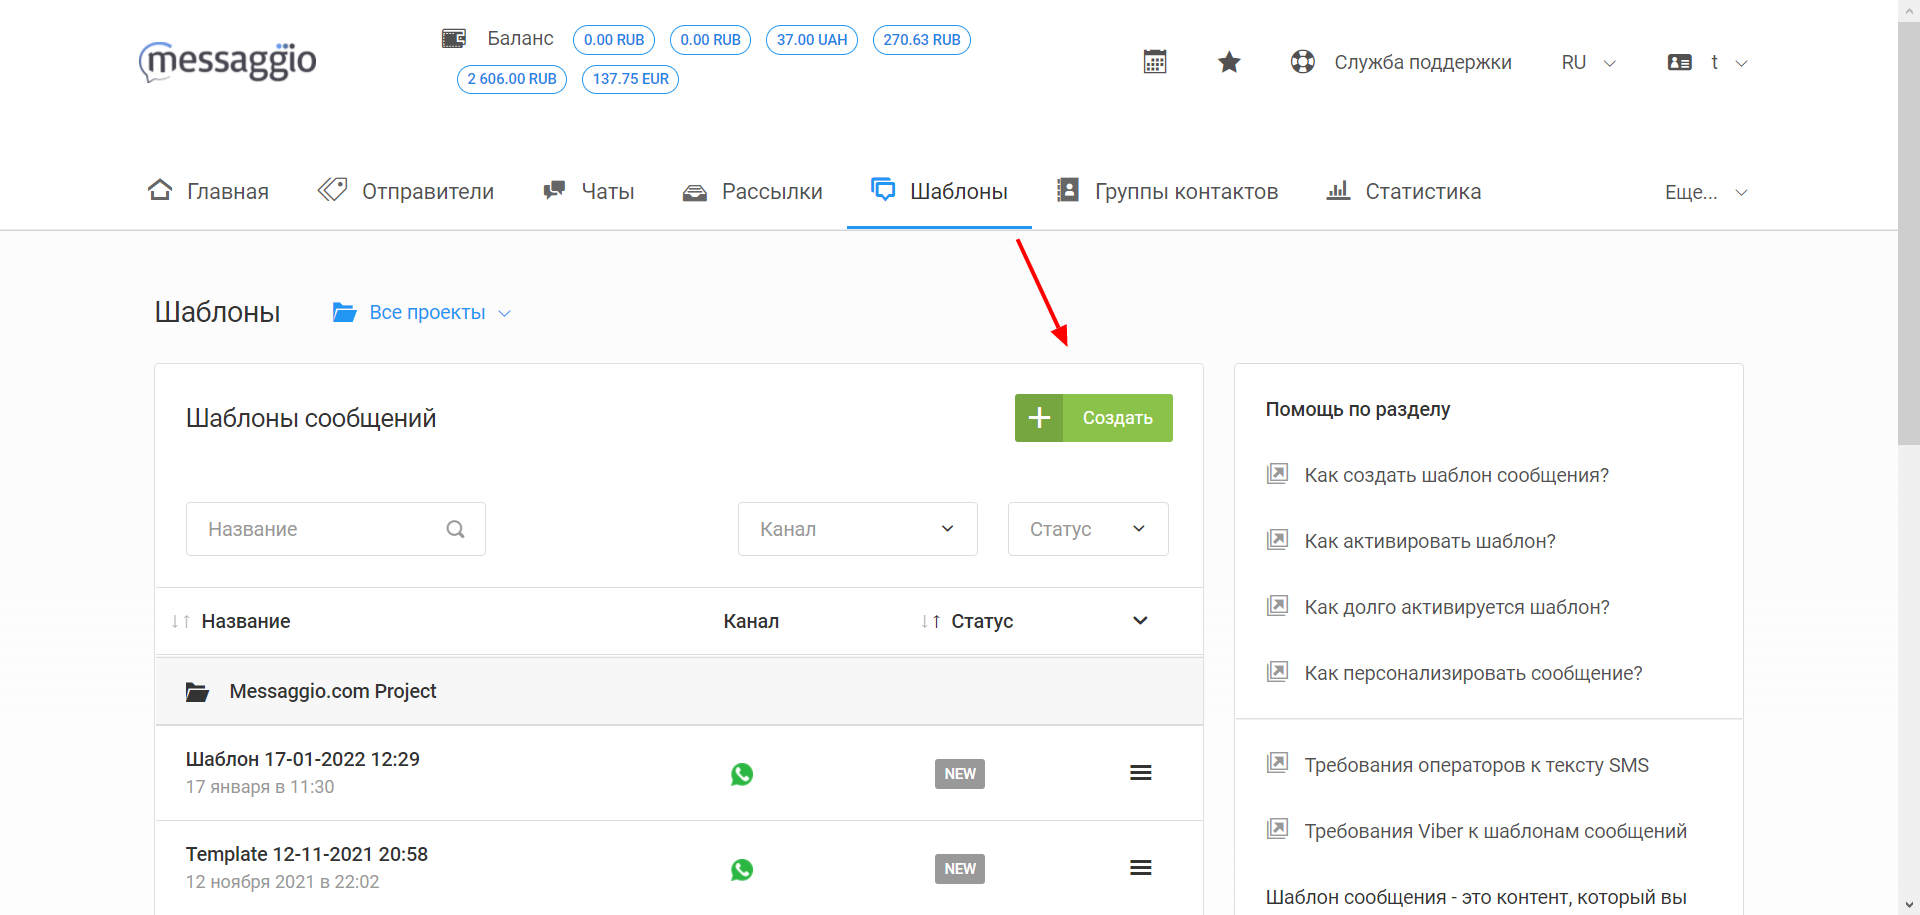Open the Статистика tab
The height and width of the screenshot is (915, 1920).
[1403, 191]
